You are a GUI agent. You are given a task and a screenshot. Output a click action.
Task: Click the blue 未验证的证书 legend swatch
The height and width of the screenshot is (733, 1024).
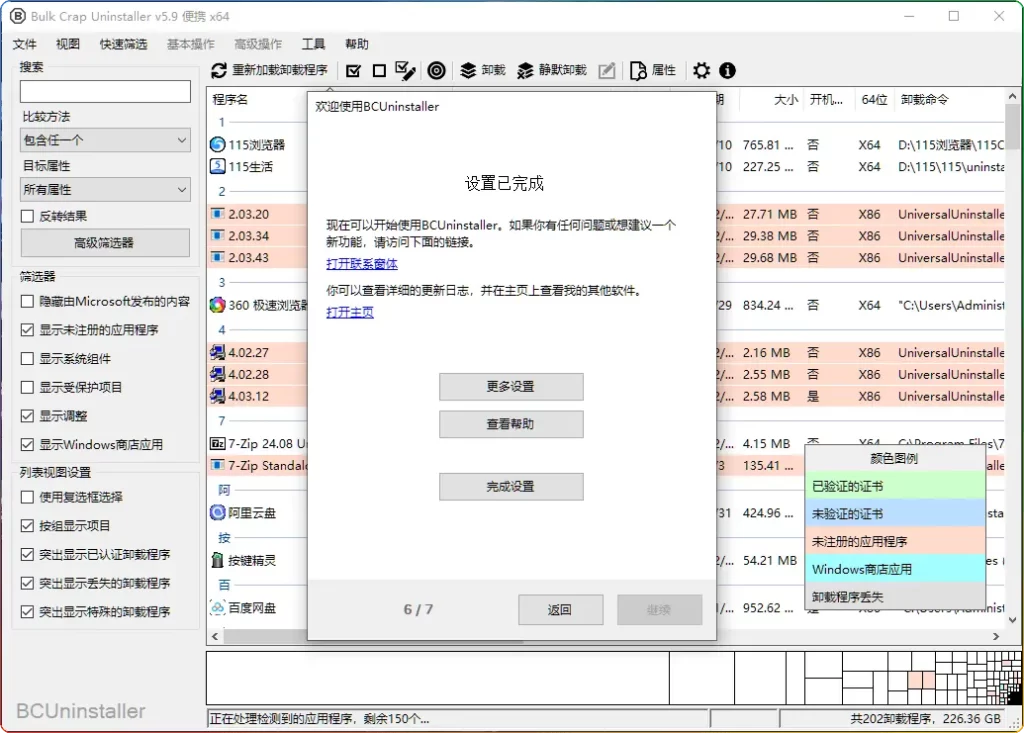pyautogui.click(x=895, y=513)
